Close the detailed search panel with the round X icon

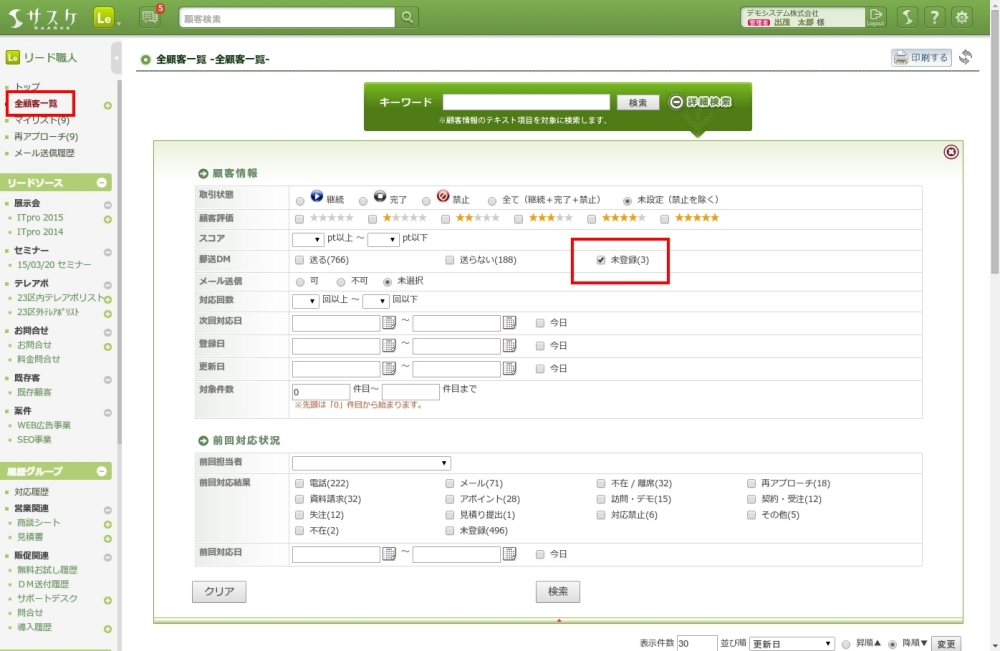[951, 152]
